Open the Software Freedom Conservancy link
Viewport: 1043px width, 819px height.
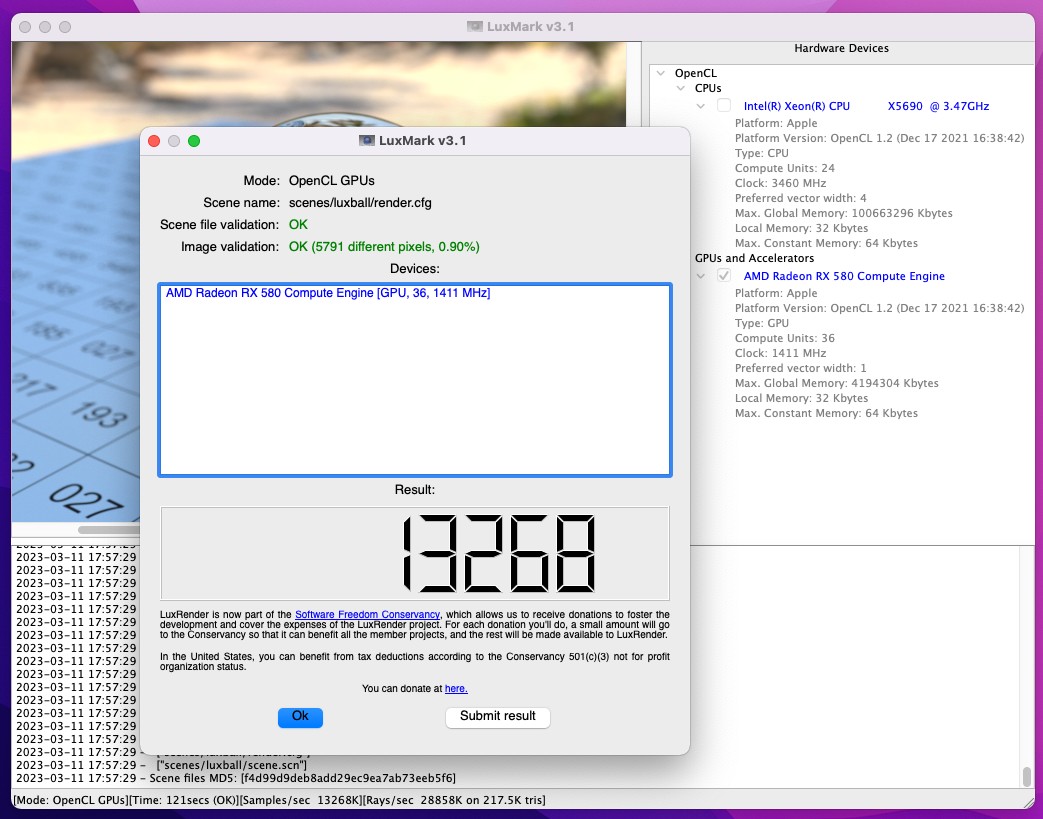(367, 615)
